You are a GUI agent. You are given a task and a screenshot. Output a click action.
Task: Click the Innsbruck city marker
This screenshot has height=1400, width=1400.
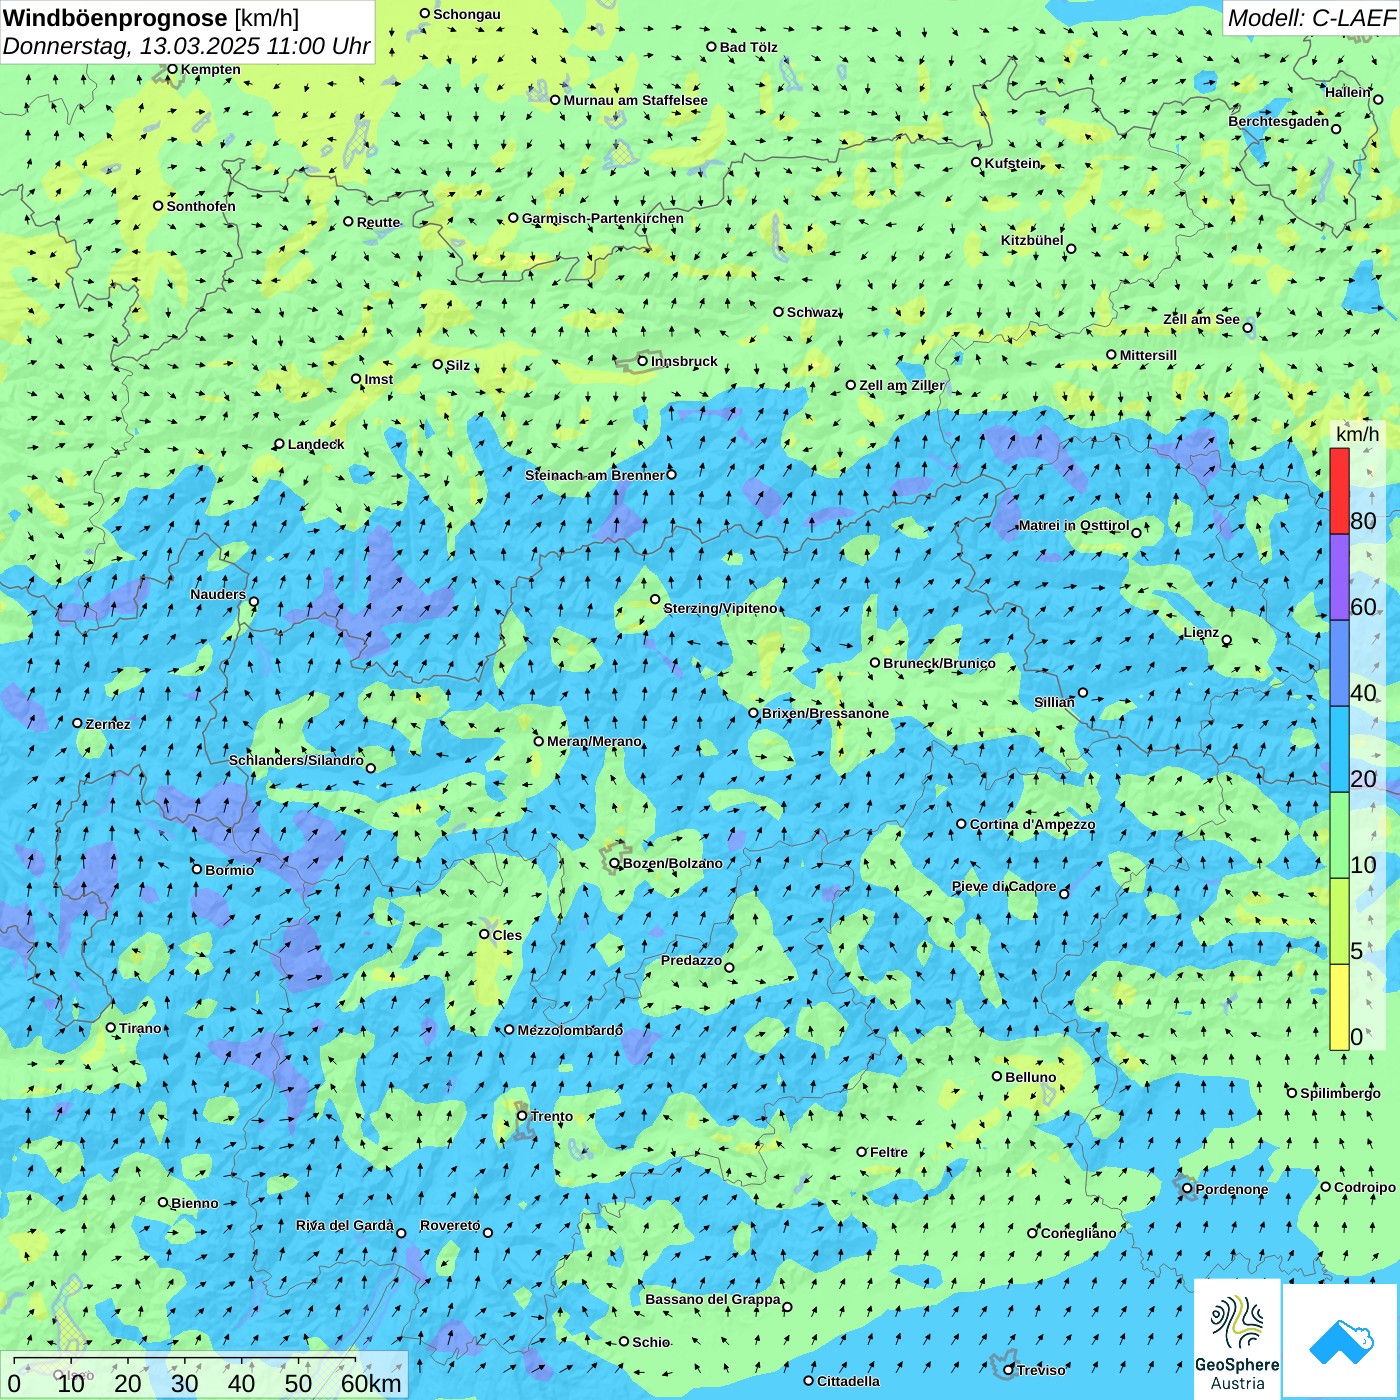[643, 361]
